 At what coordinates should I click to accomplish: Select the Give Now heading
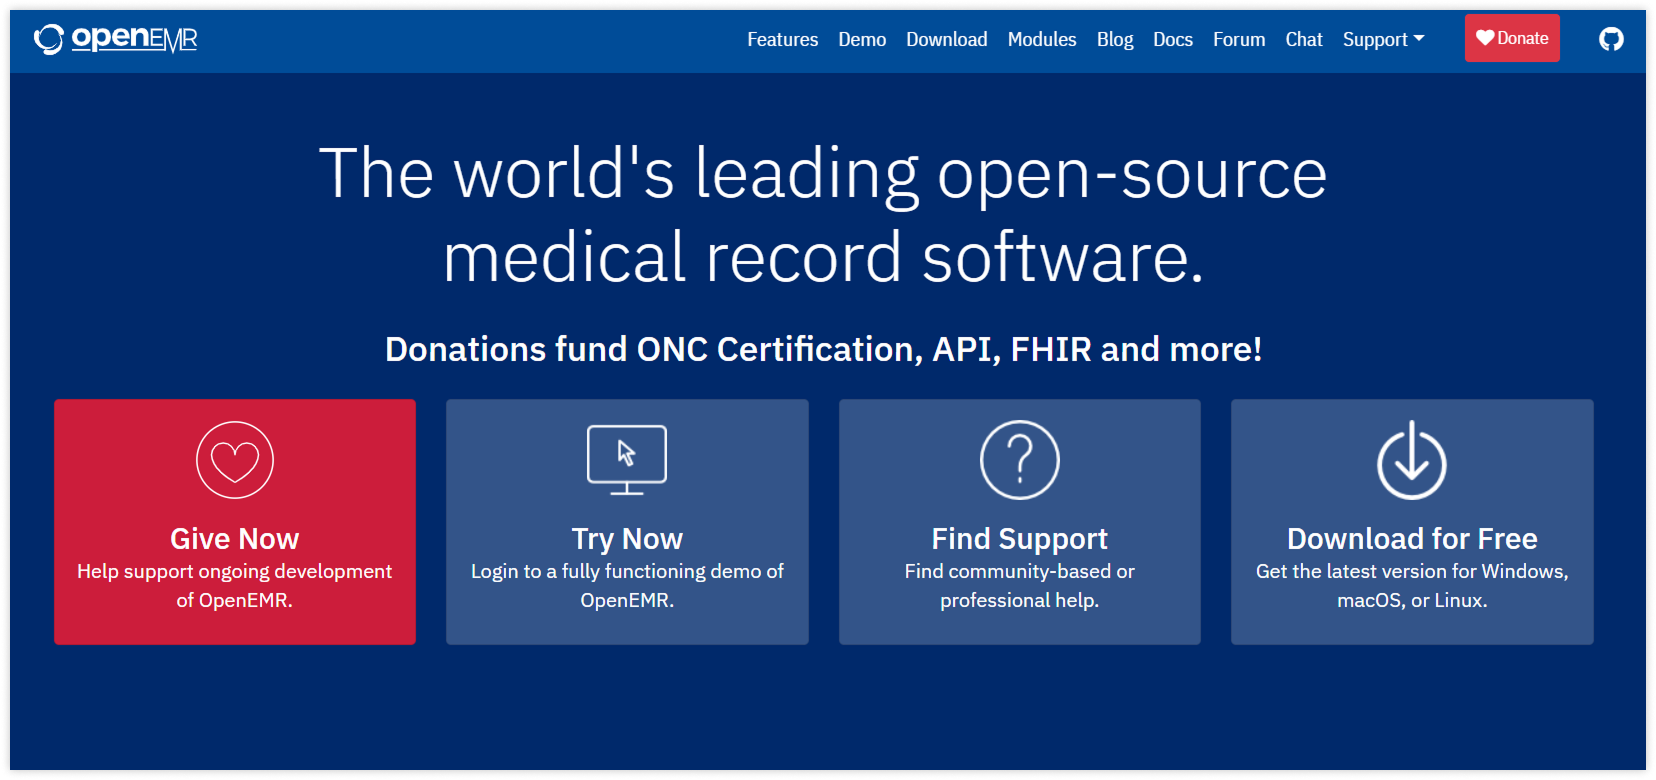tap(235, 539)
